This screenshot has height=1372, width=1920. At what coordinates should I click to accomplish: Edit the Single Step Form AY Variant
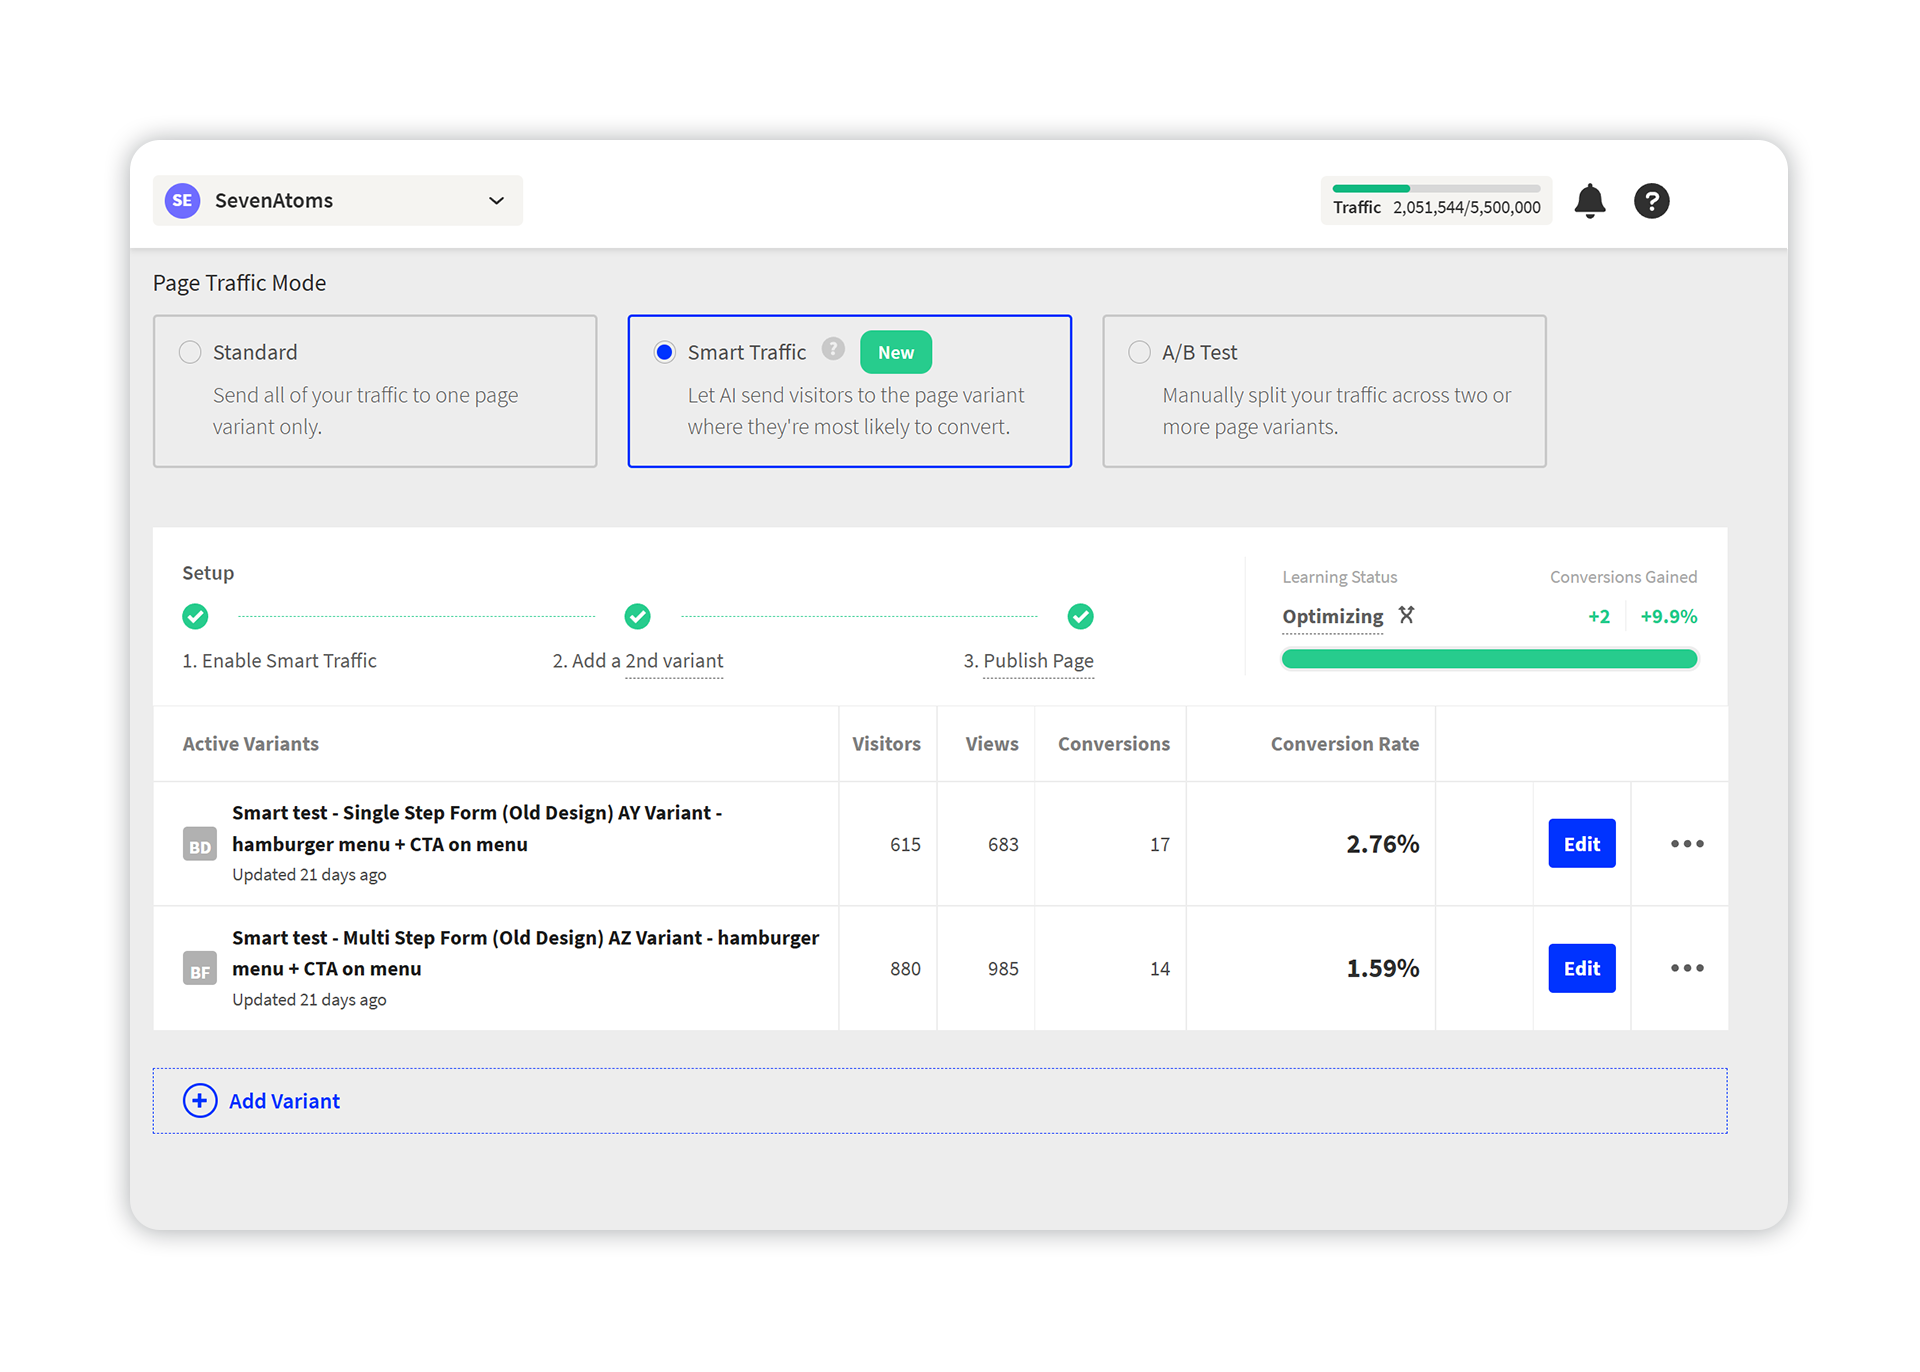[1581, 844]
